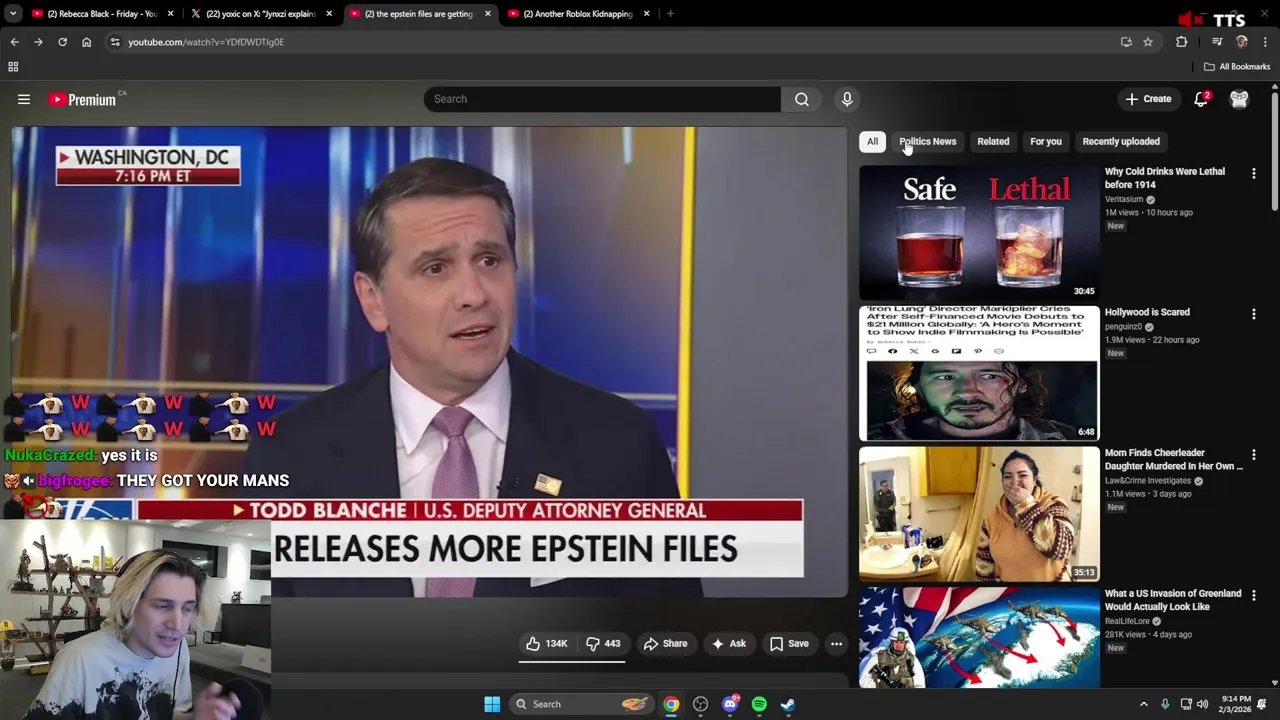The image size is (1280, 720).
Task: Open Discord from the taskbar
Action: click(x=730, y=704)
